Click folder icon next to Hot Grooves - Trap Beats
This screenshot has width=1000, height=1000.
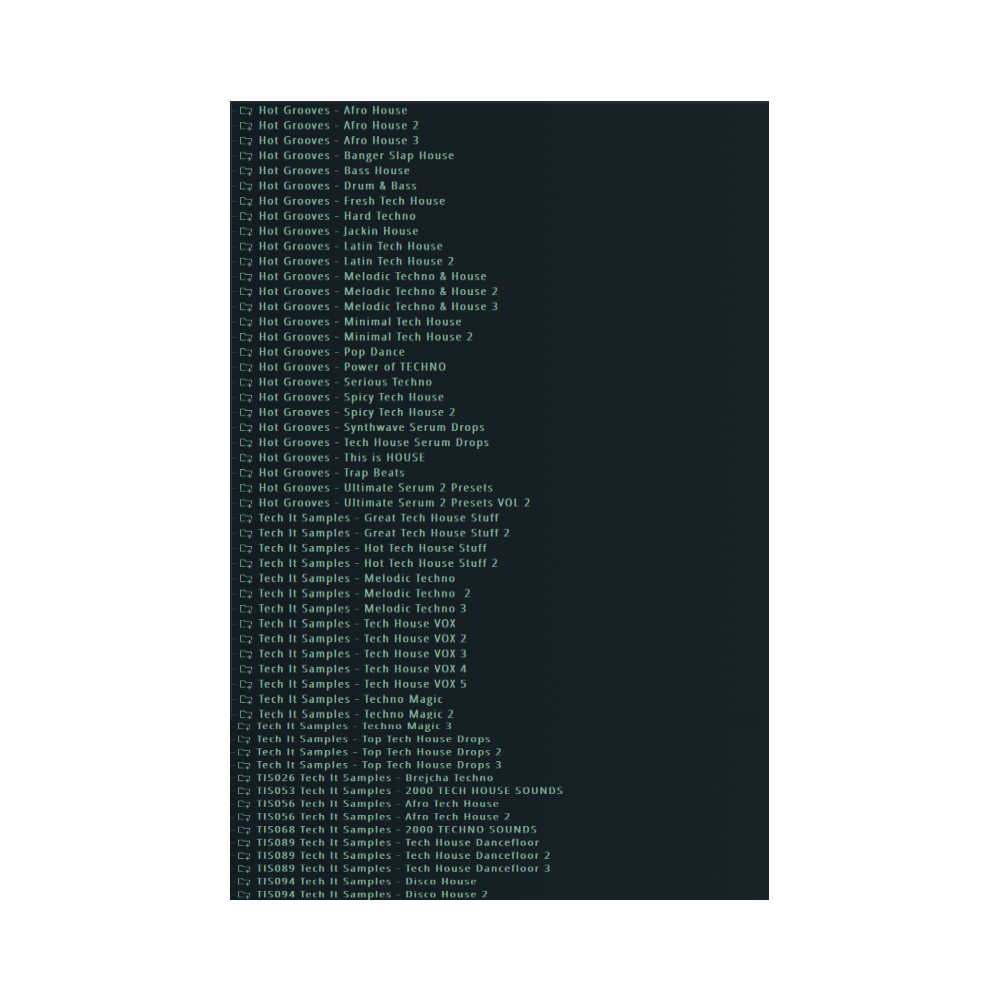tap(245, 473)
